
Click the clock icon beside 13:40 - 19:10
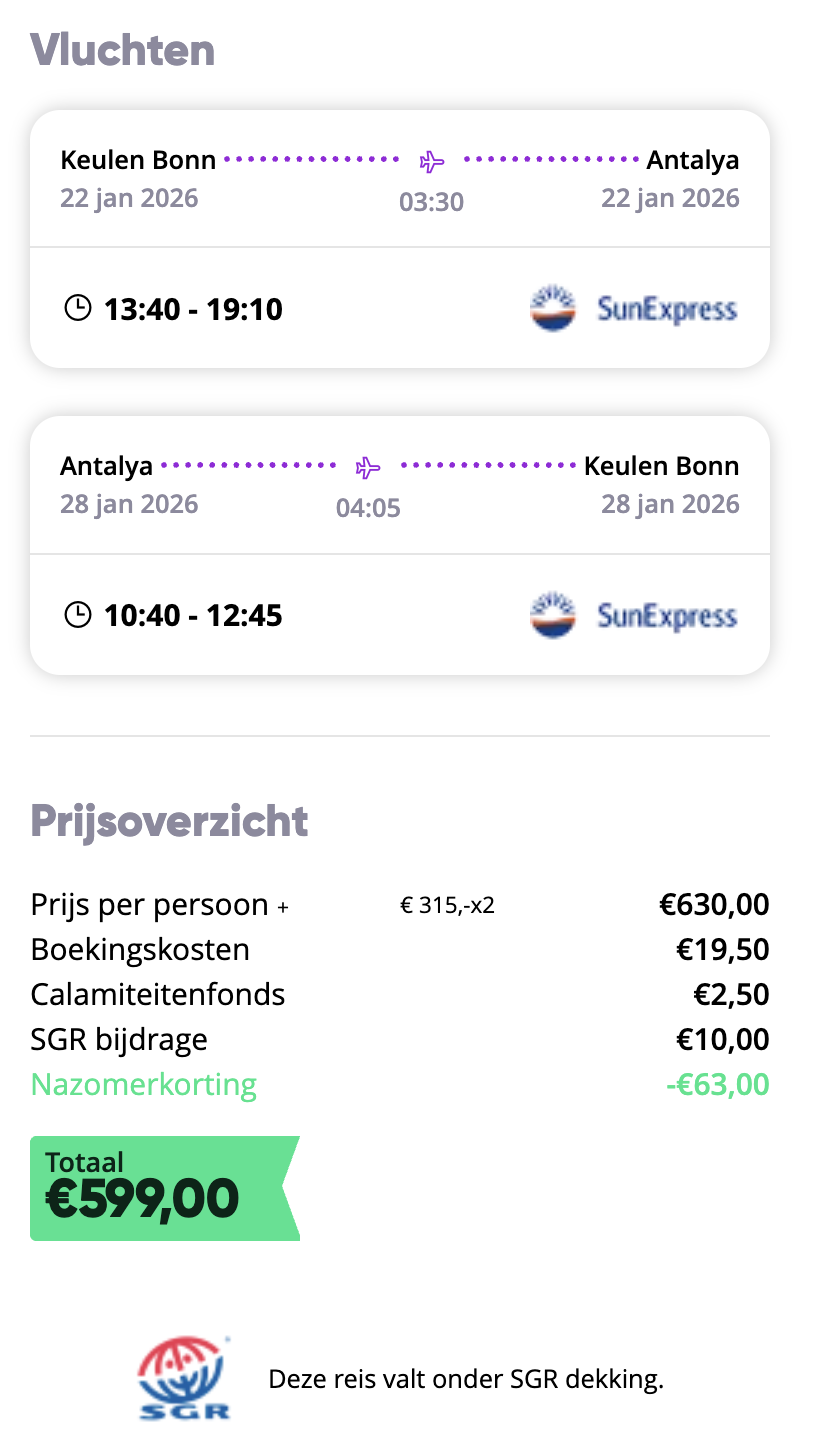click(x=77, y=308)
